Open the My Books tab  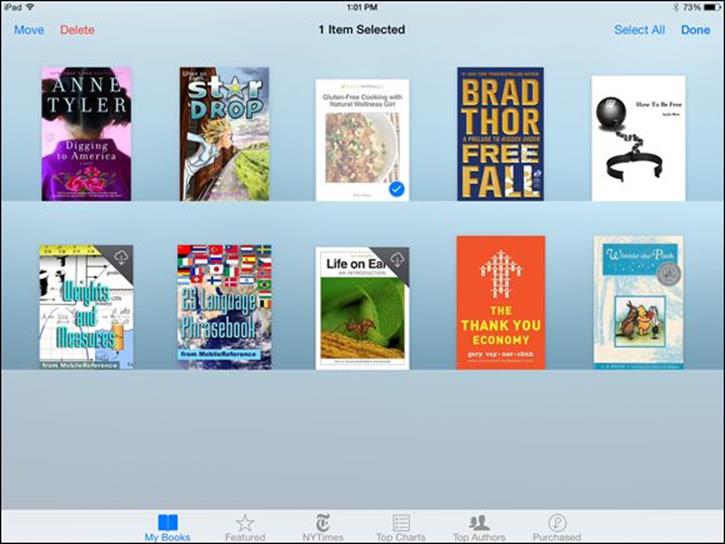pos(167,527)
